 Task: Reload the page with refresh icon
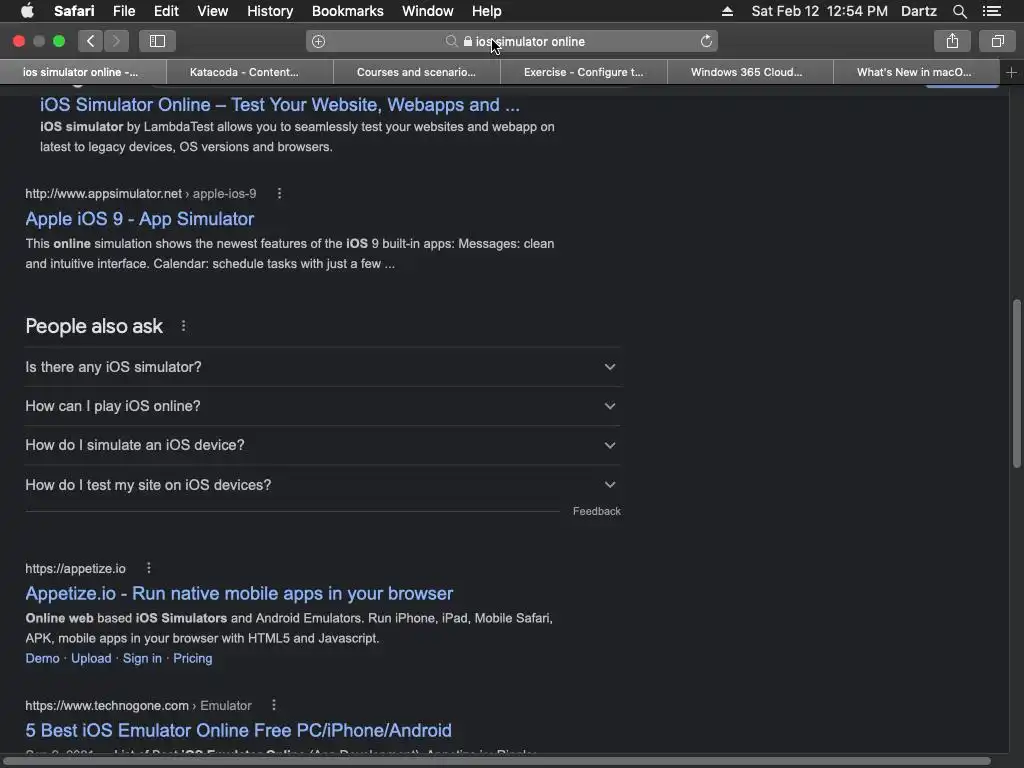coord(706,41)
